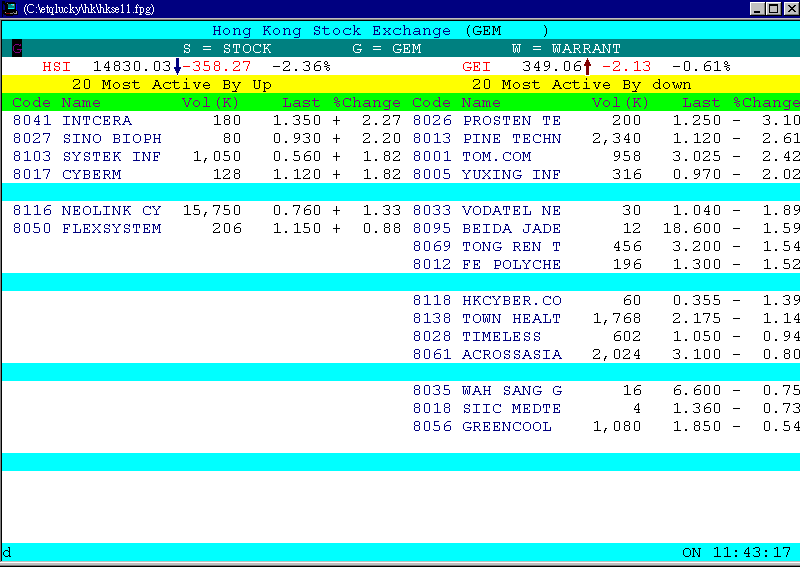Click NEOLINK CY volume 15,750
The image size is (800, 567).
pyautogui.click(x=212, y=210)
